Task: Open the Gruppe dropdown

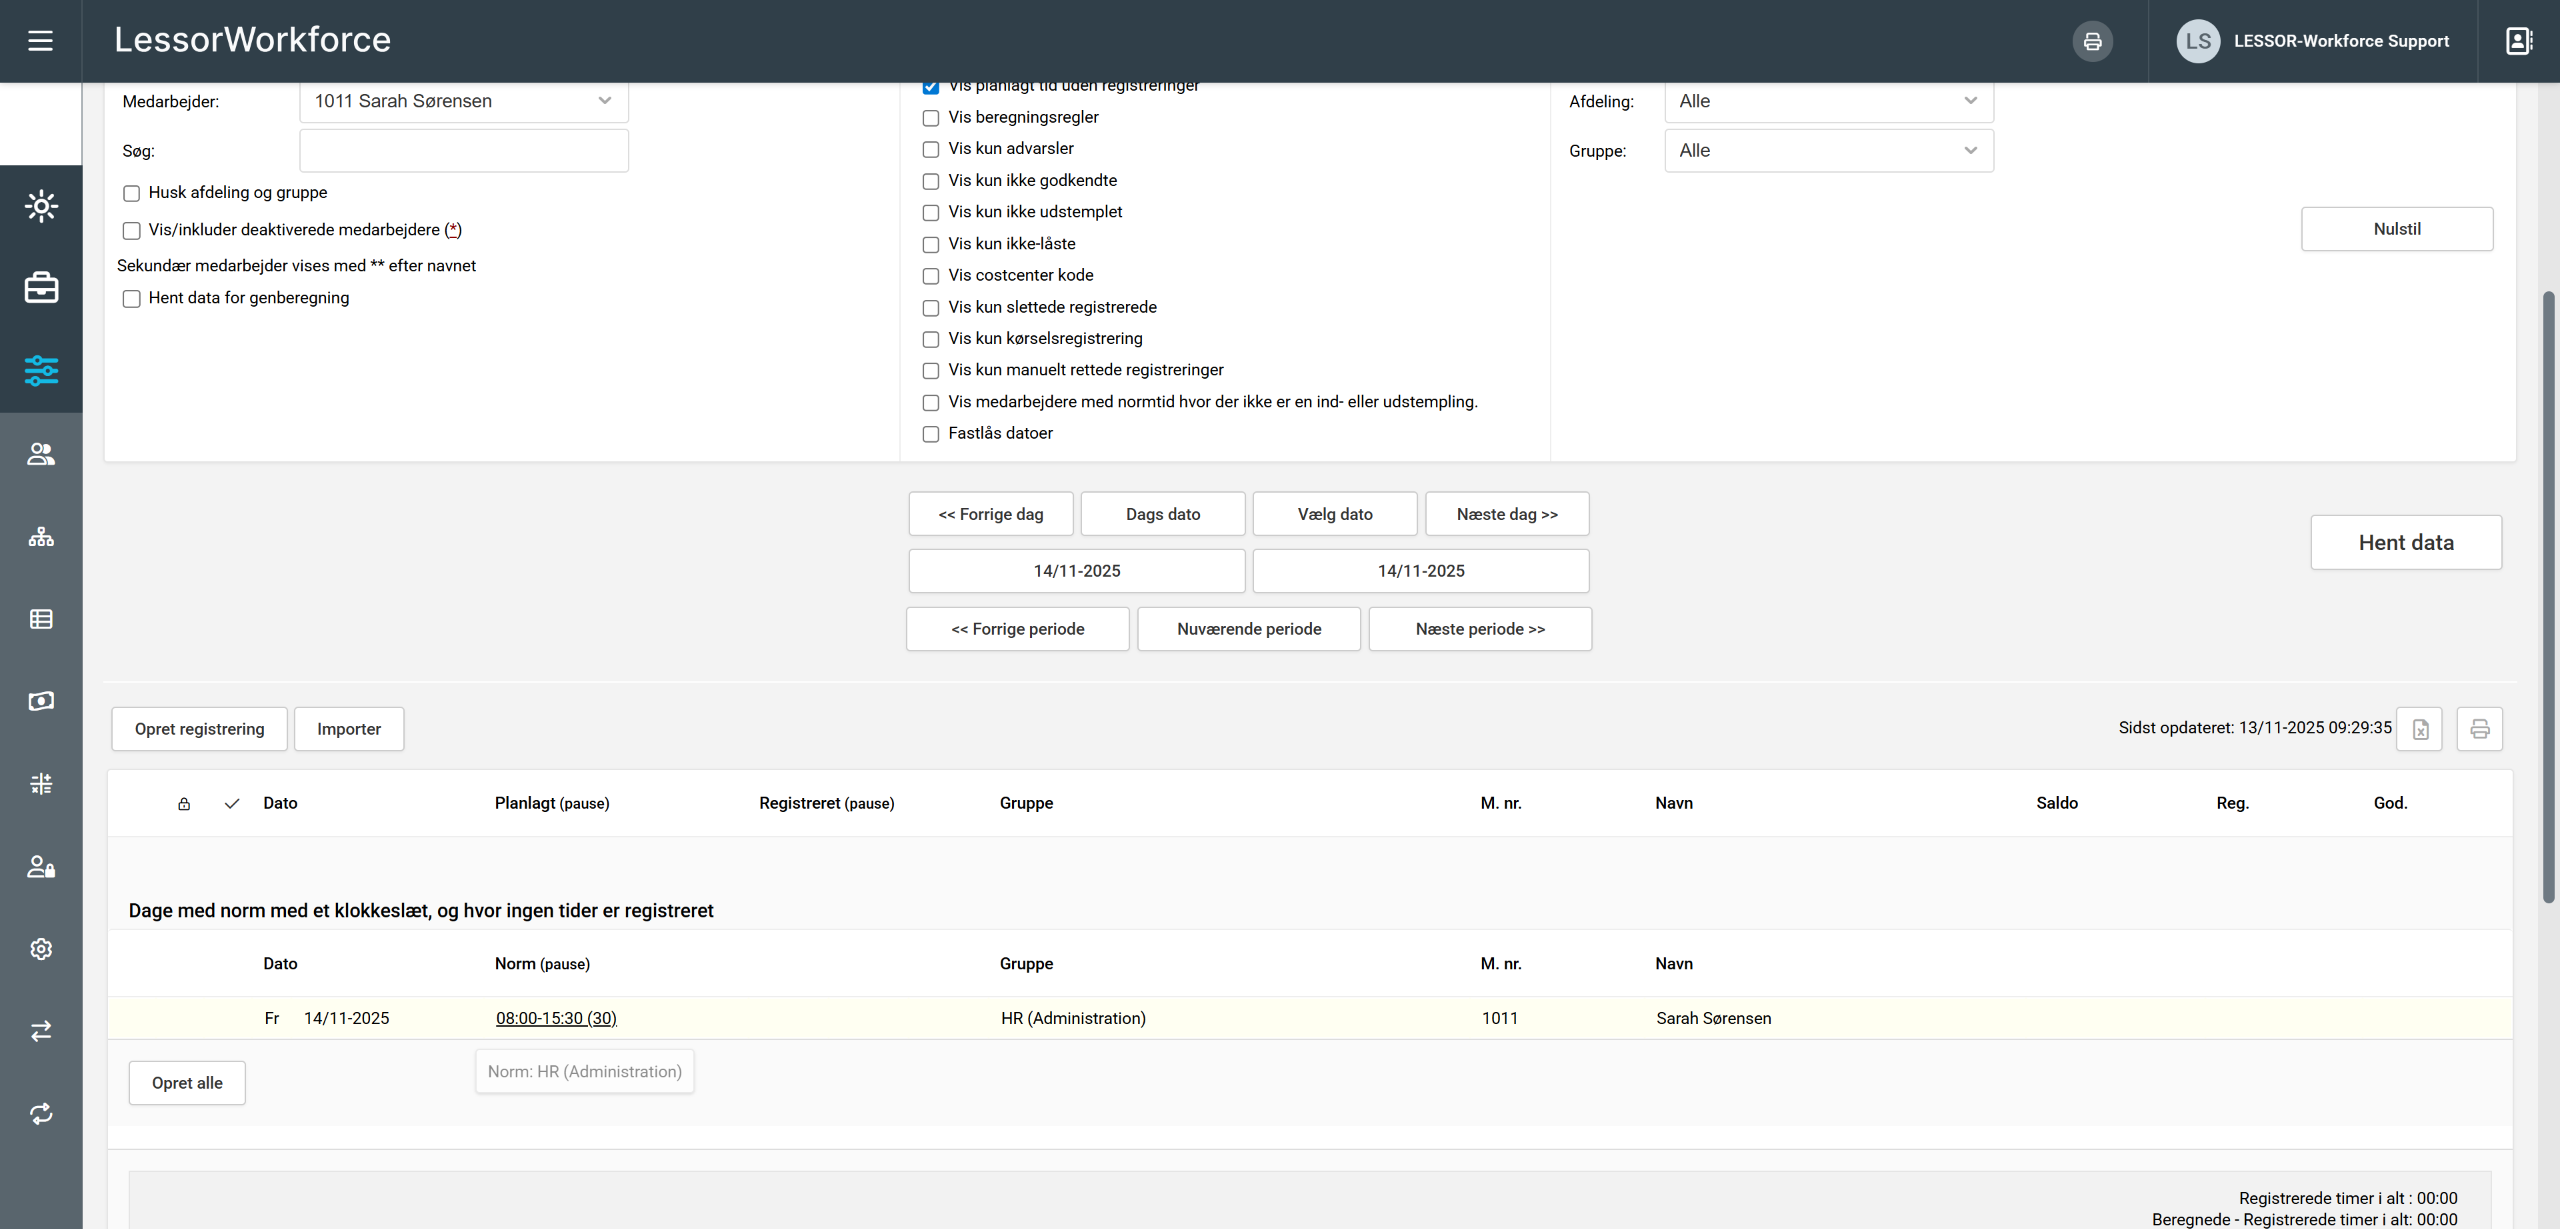Action: point(1828,151)
